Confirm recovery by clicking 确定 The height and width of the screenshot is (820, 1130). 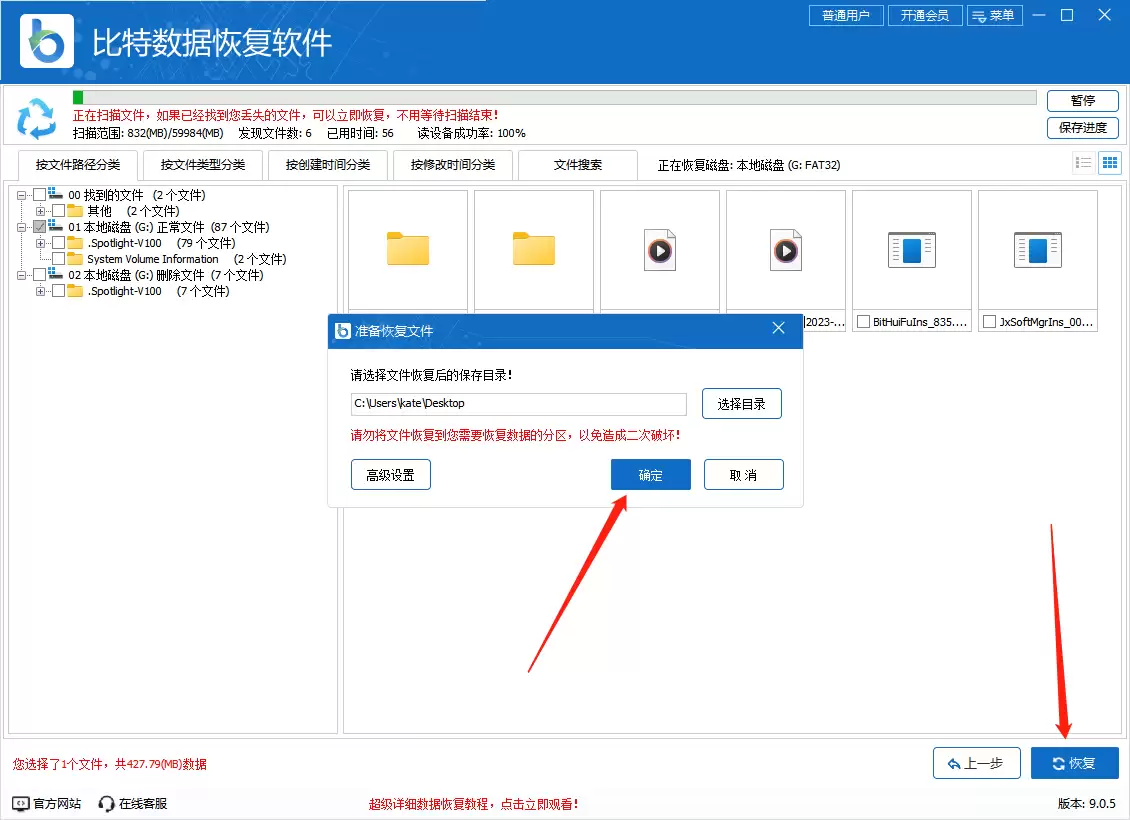tap(650, 474)
